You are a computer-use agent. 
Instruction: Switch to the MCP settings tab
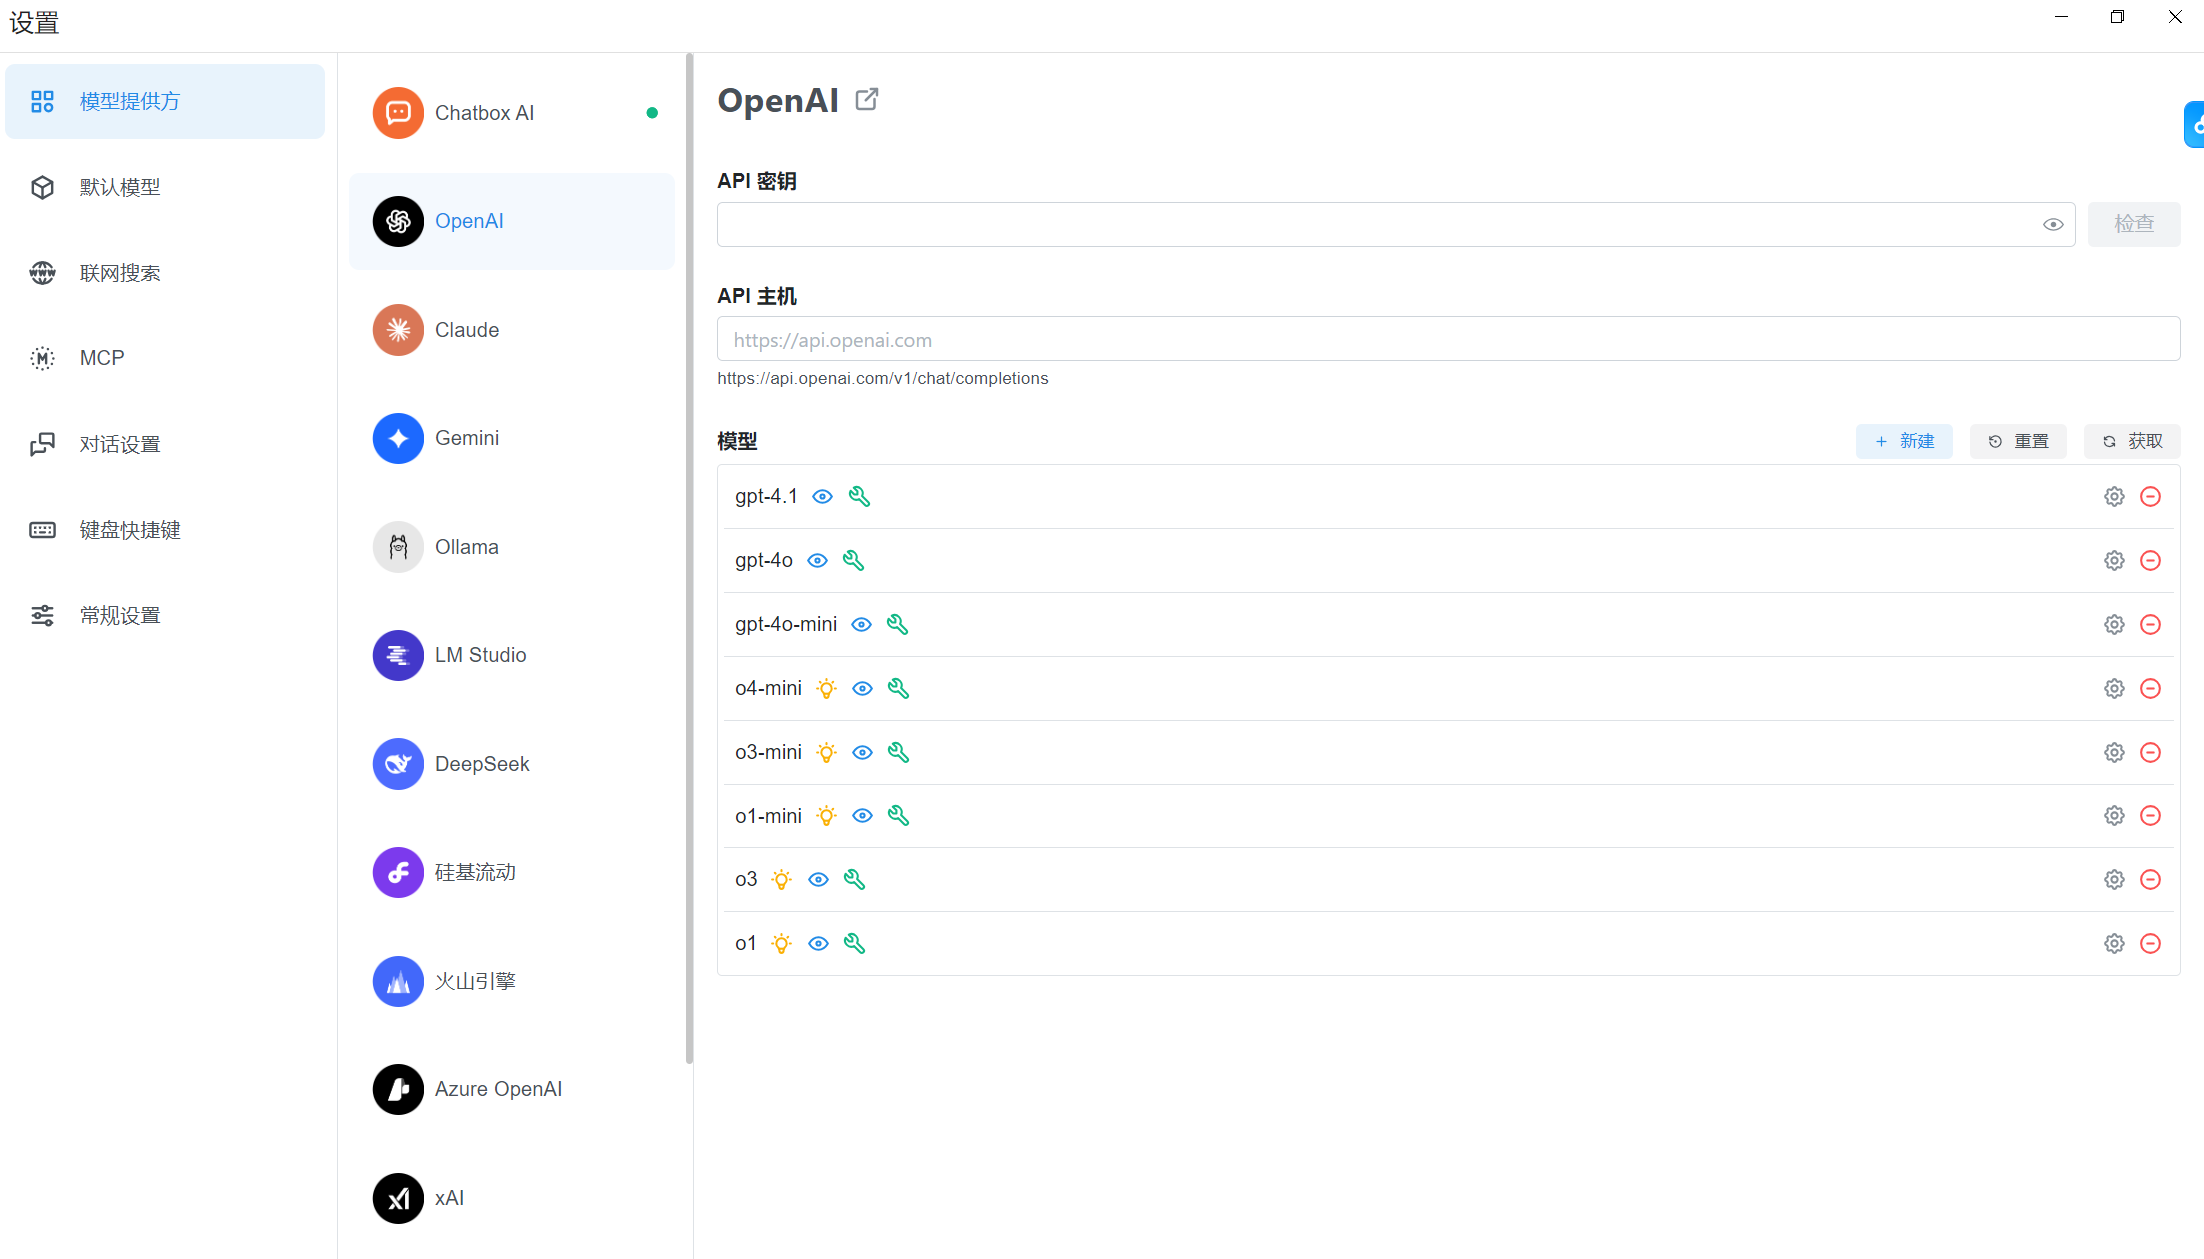click(x=102, y=358)
